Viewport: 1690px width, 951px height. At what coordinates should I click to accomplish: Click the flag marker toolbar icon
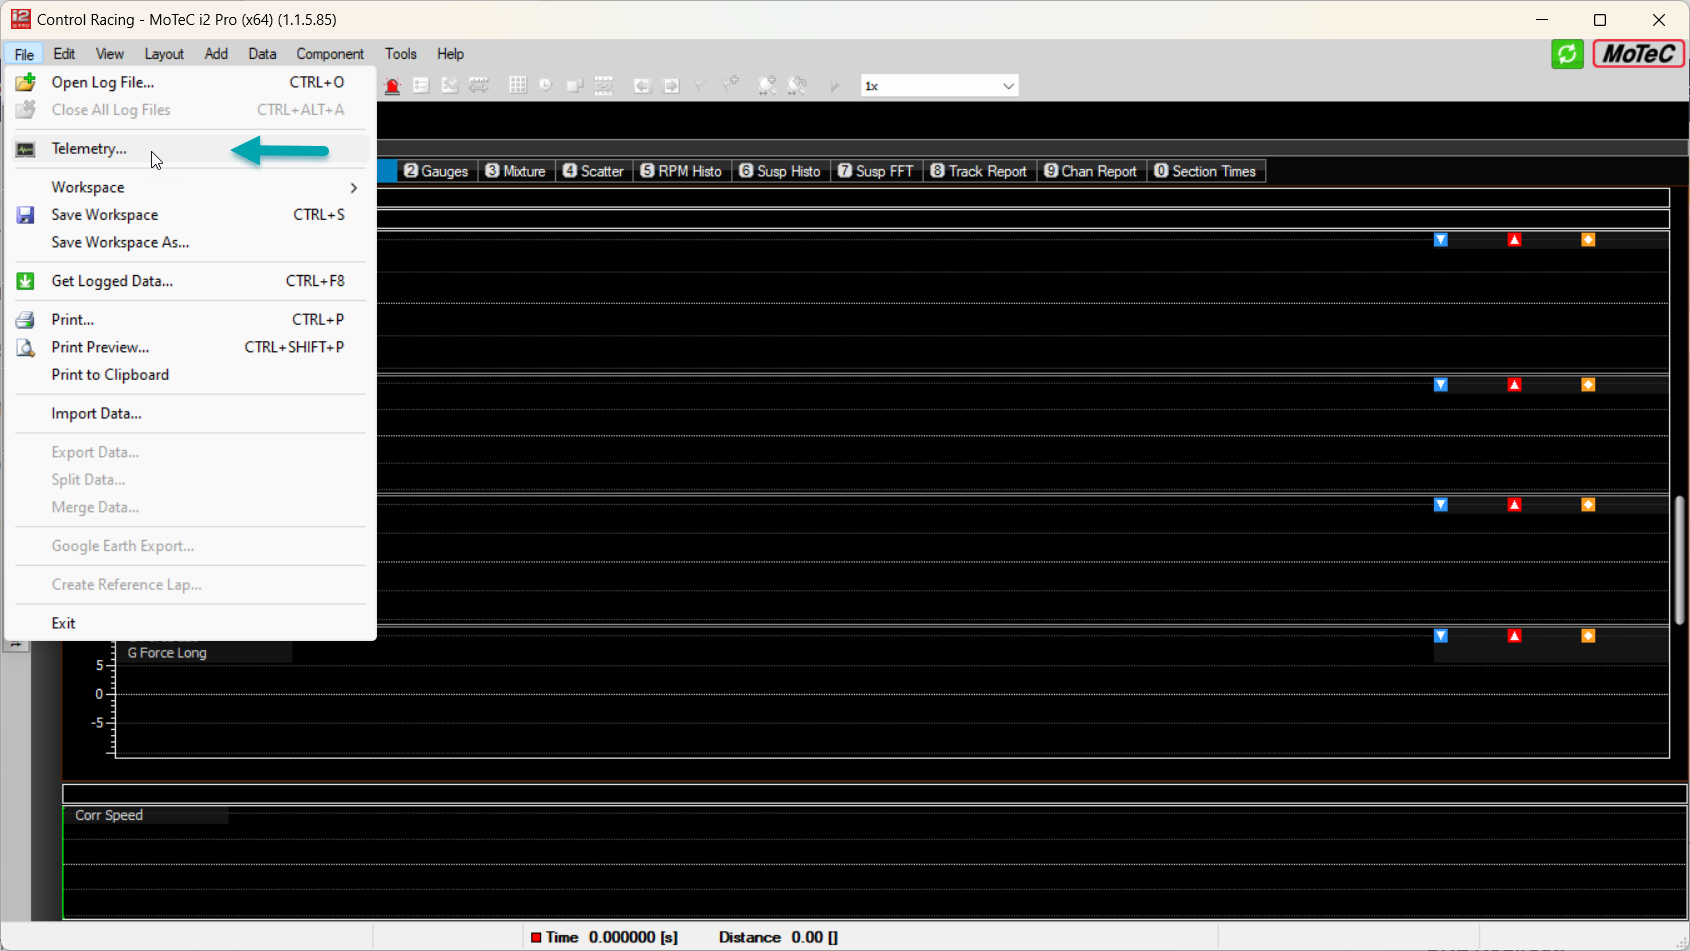point(700,86)
